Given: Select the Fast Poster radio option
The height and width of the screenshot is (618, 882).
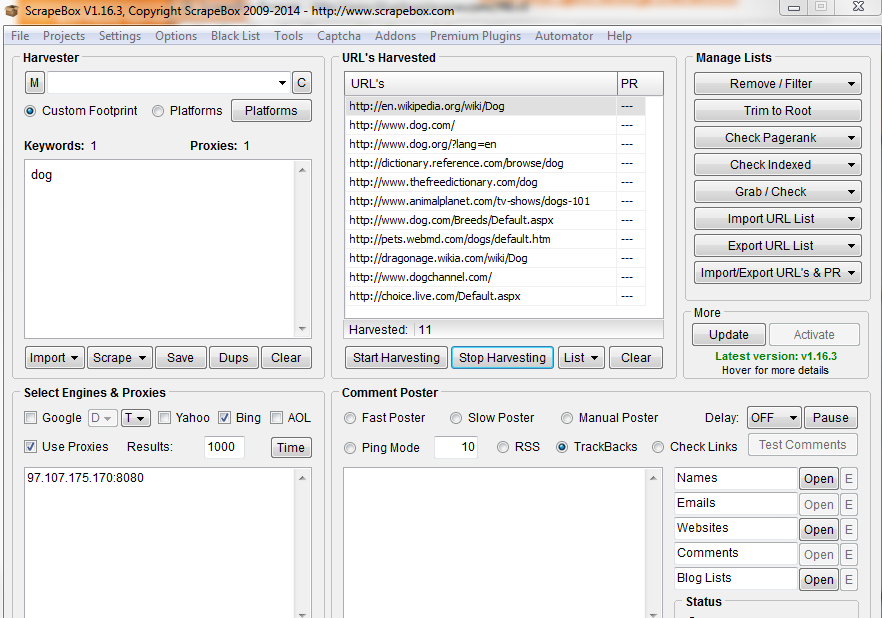Looking at the screenshot, I should 350,418.
